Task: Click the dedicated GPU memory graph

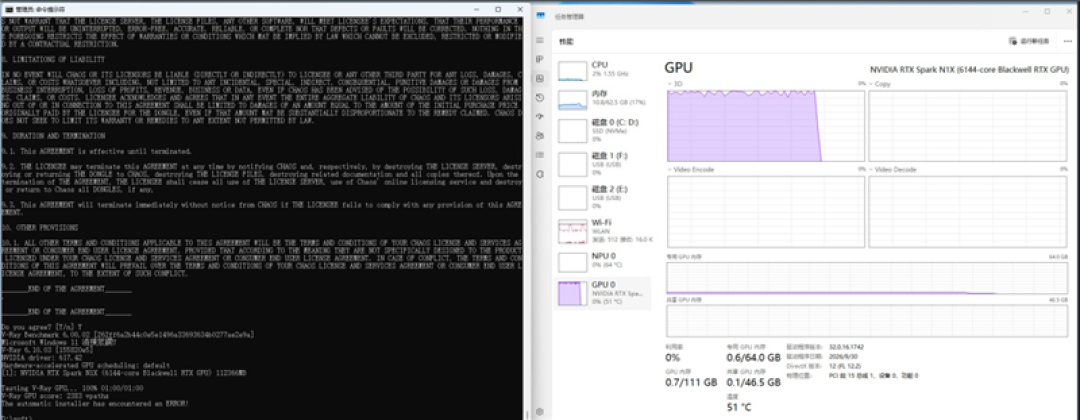Action: tap(866, 277)
